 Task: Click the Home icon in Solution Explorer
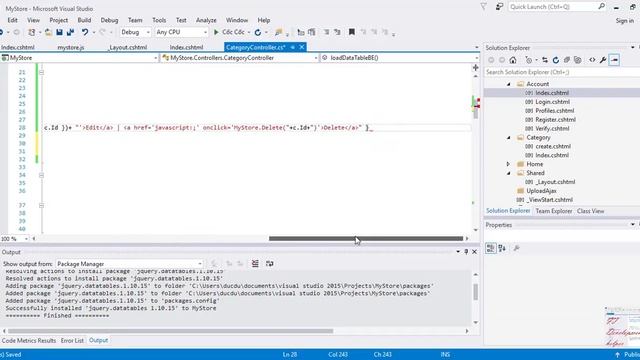513,60
